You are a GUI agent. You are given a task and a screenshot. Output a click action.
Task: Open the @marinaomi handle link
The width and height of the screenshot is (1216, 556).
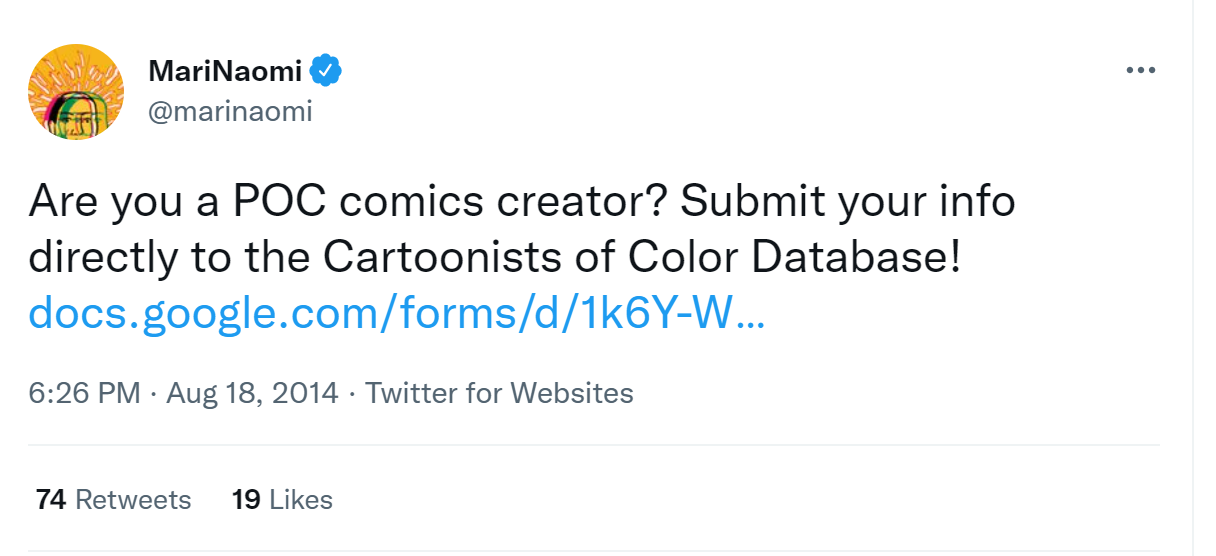(230, 111)
